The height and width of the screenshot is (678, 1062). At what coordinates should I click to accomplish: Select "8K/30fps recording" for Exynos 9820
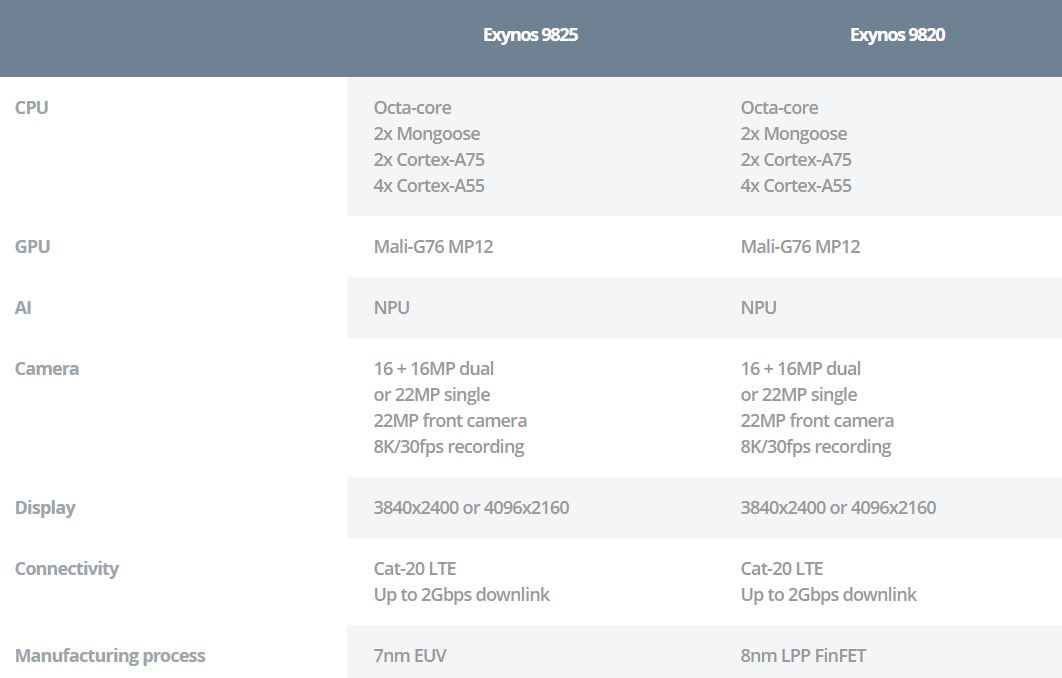tap(816, 447)
